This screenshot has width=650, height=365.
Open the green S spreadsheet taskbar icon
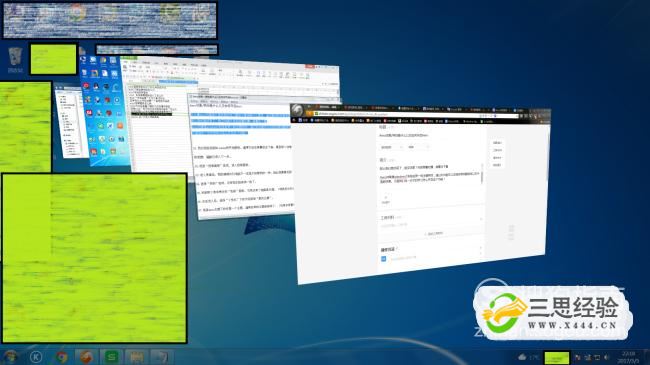(x=111, y=357)
